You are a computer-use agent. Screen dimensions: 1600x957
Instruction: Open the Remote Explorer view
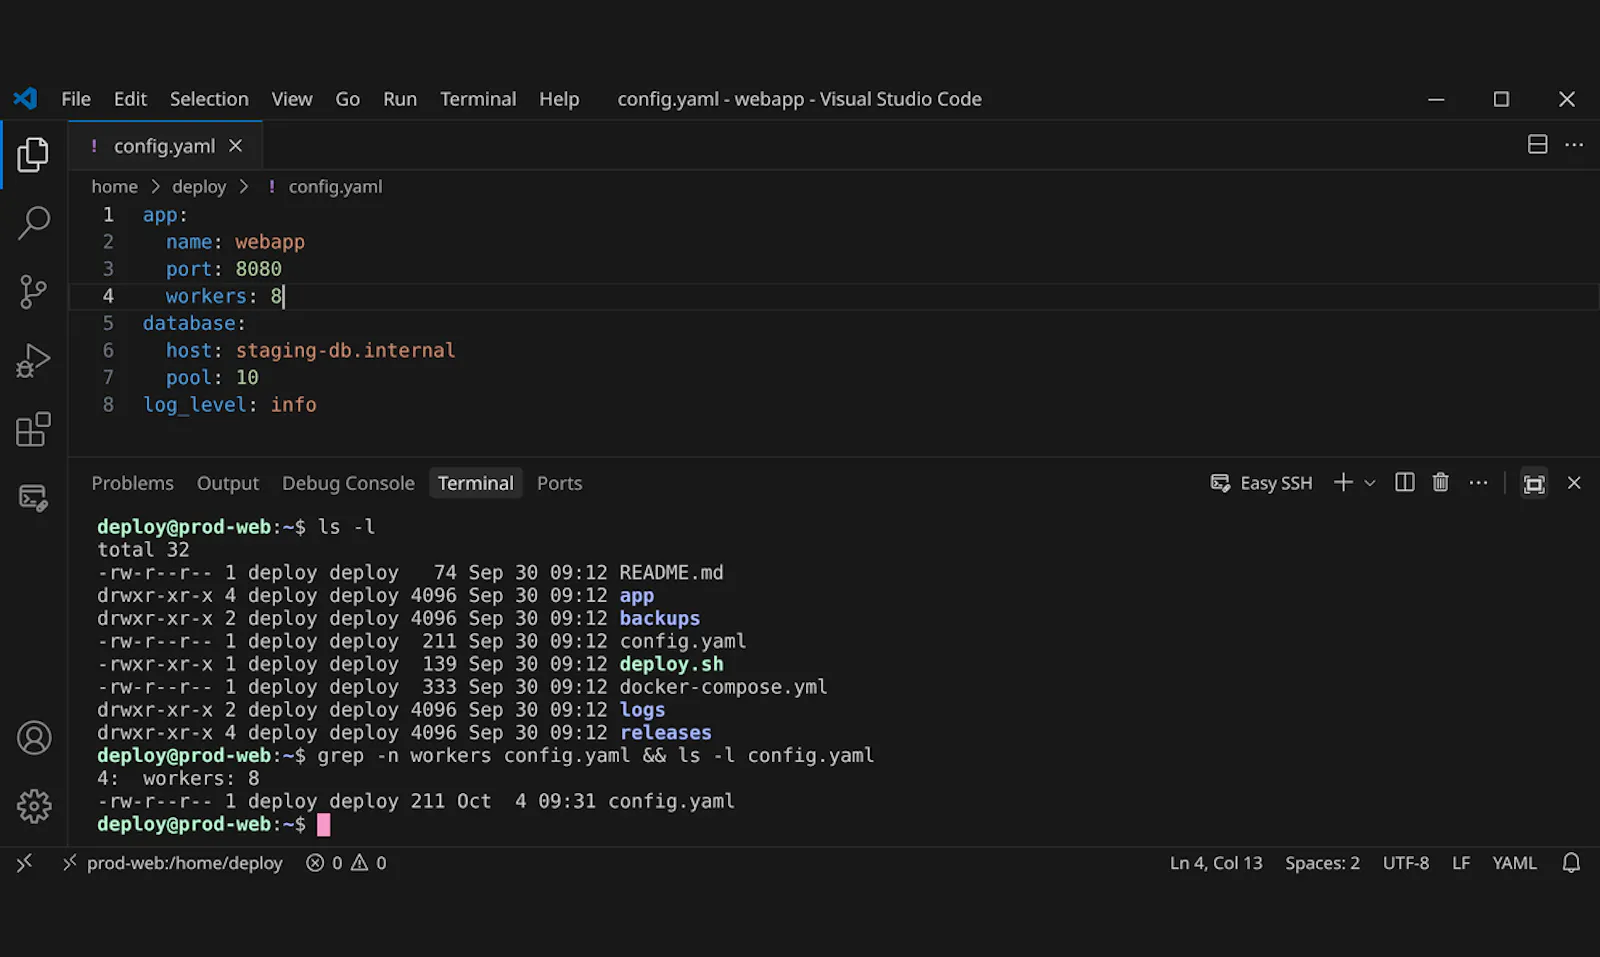click(x=33, y=498)
